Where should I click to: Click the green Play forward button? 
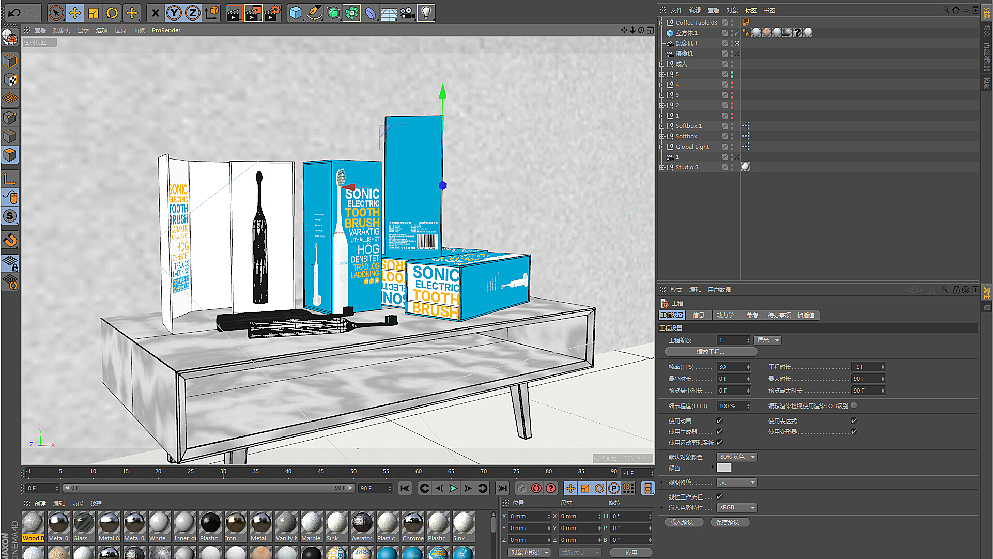coord(453,488)
